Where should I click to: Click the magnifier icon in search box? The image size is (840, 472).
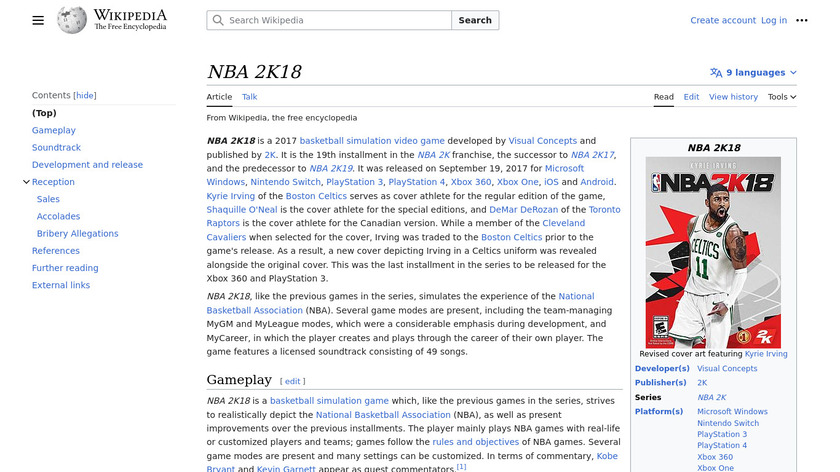tap(218, 20)
